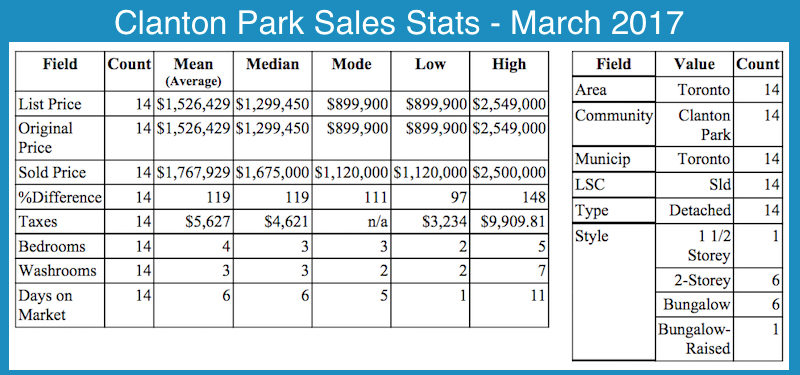Select the Bedrooms row label

(51, 246)
